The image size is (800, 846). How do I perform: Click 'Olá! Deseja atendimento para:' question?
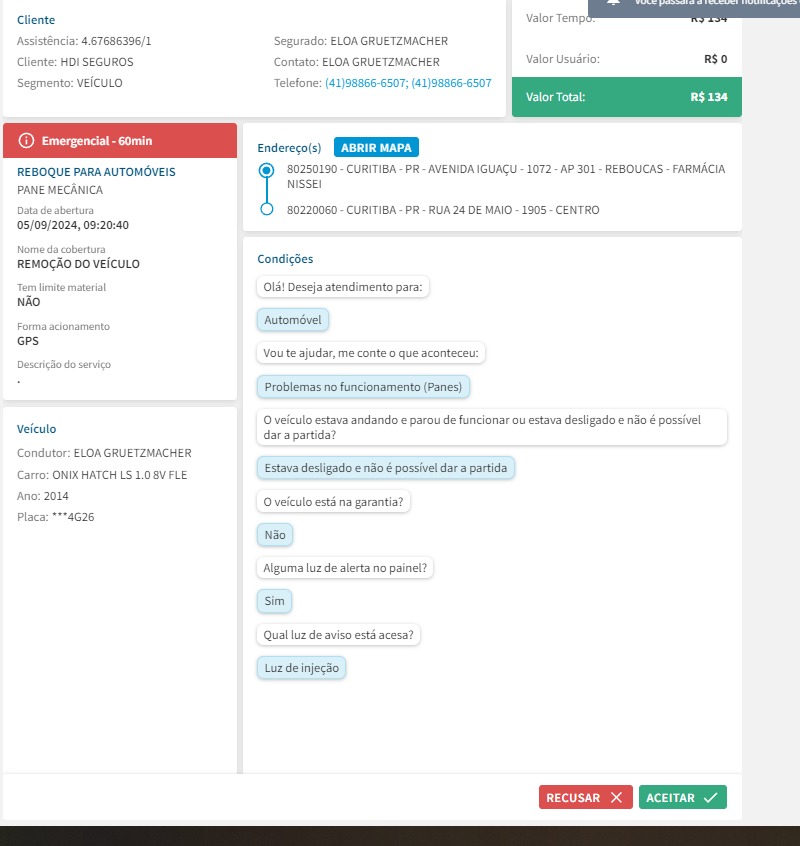[x=343, y=287]
